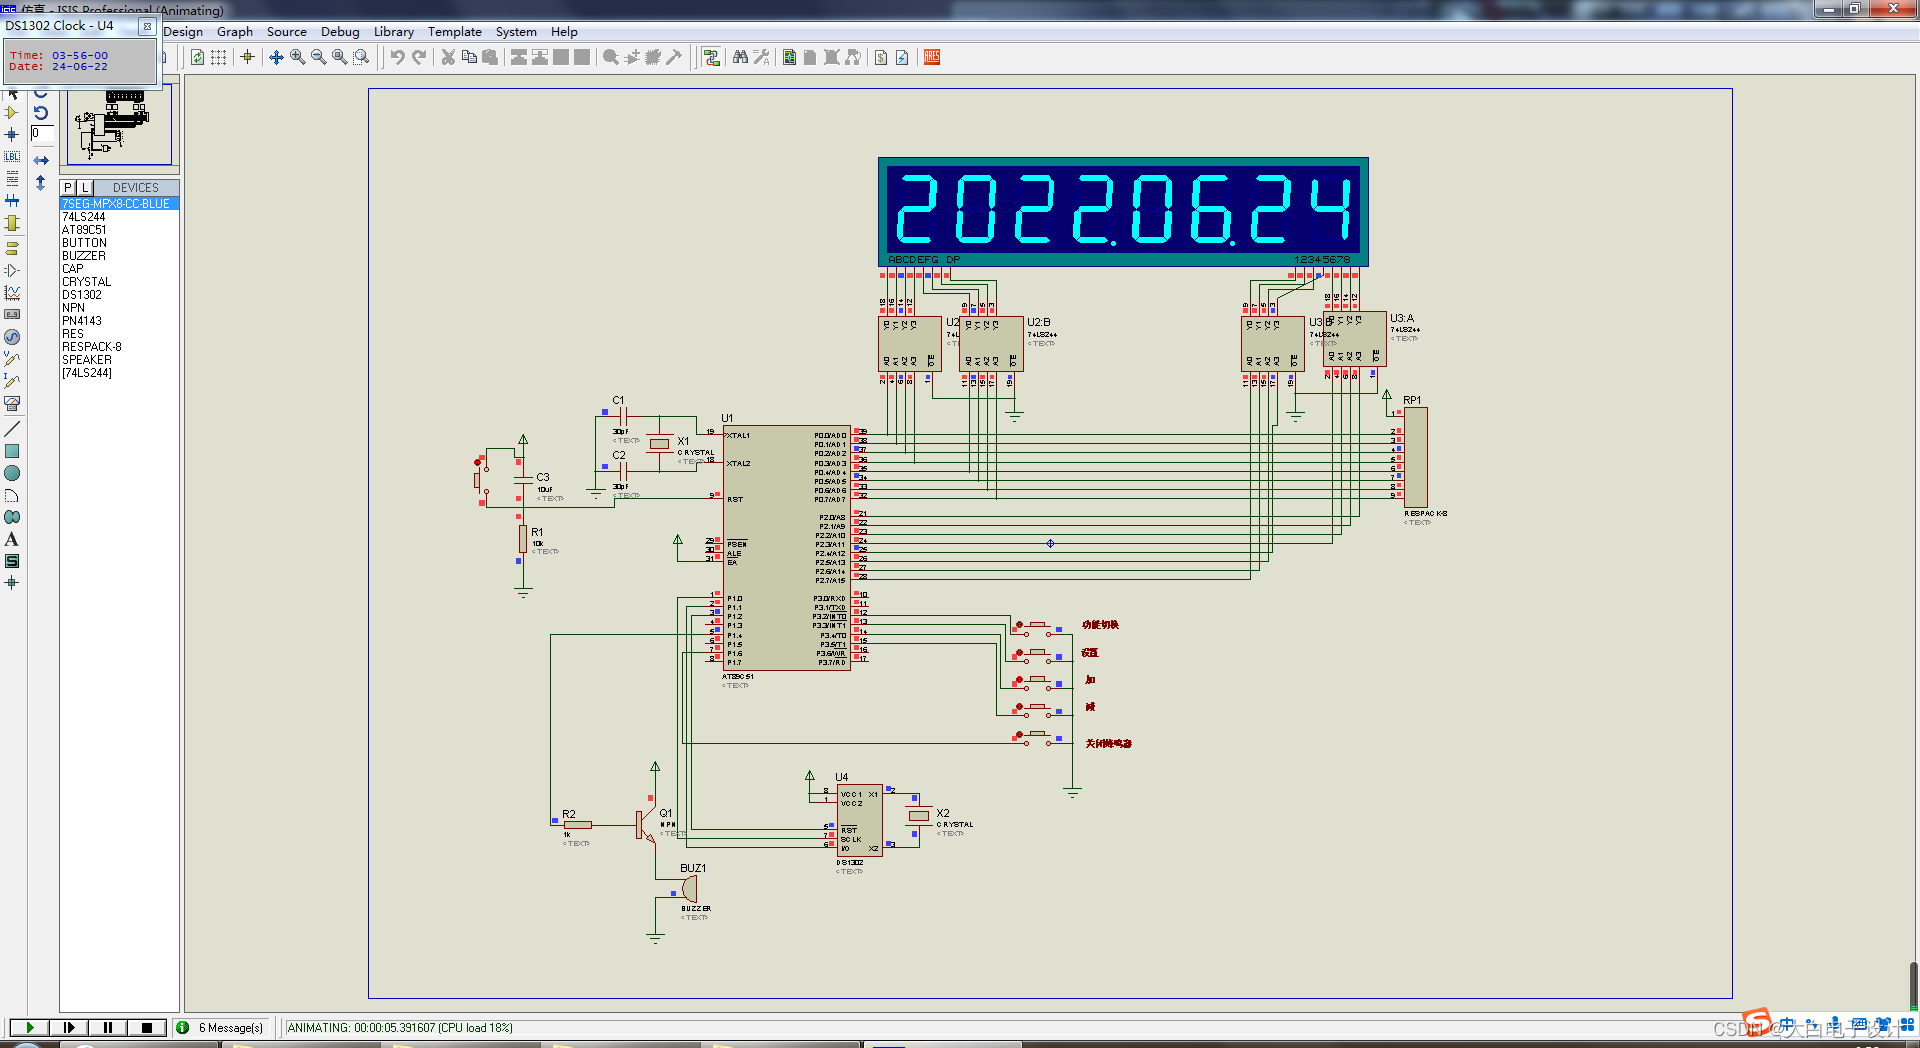Switch to ARES PCB layout
Image resolution: width=1920 pixels, height=1048 pixels.
tap(932, 58)
